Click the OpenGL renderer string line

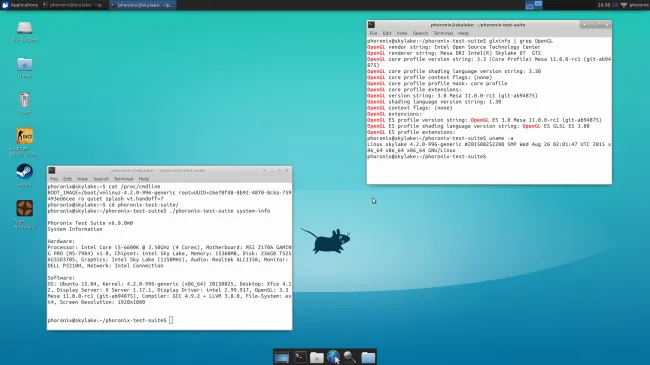pos(454,53)
